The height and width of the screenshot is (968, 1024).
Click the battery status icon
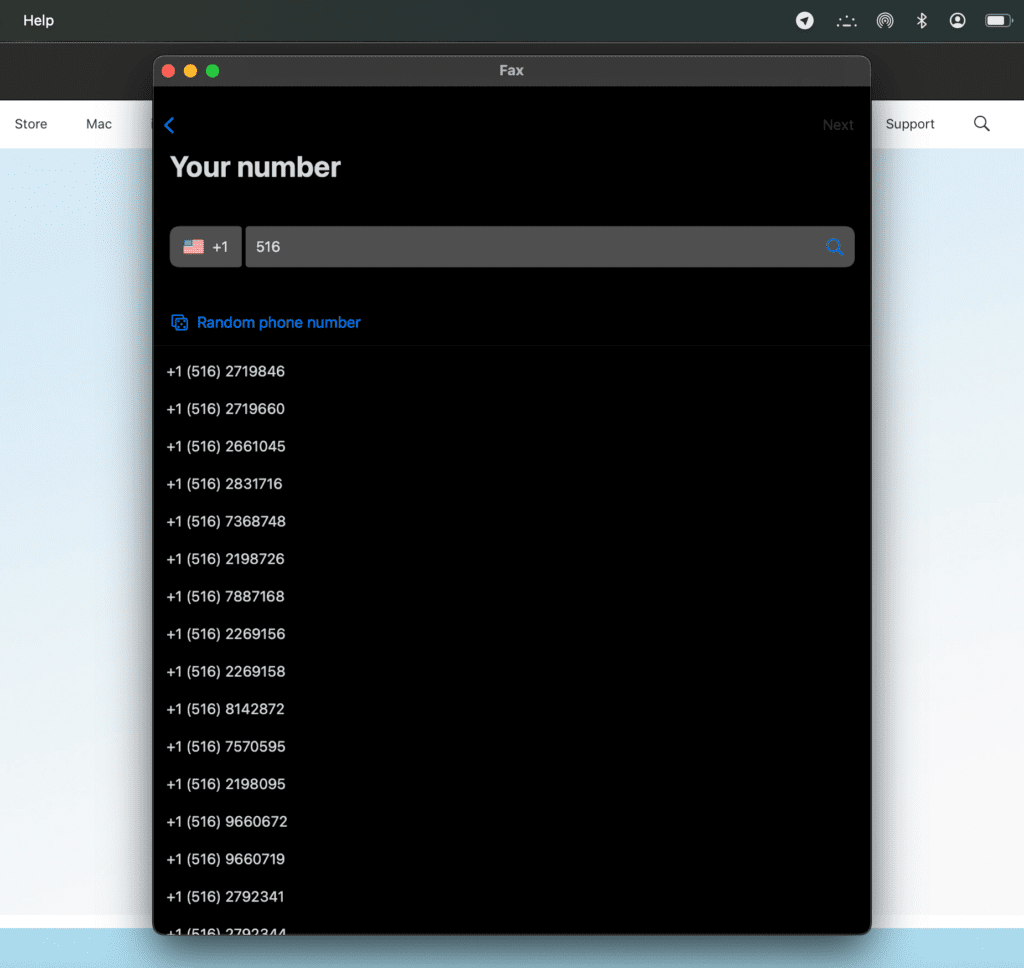point(998,20)
